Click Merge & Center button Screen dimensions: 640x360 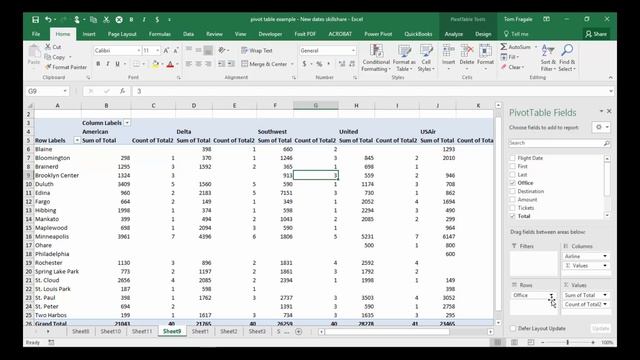(264, 64)
